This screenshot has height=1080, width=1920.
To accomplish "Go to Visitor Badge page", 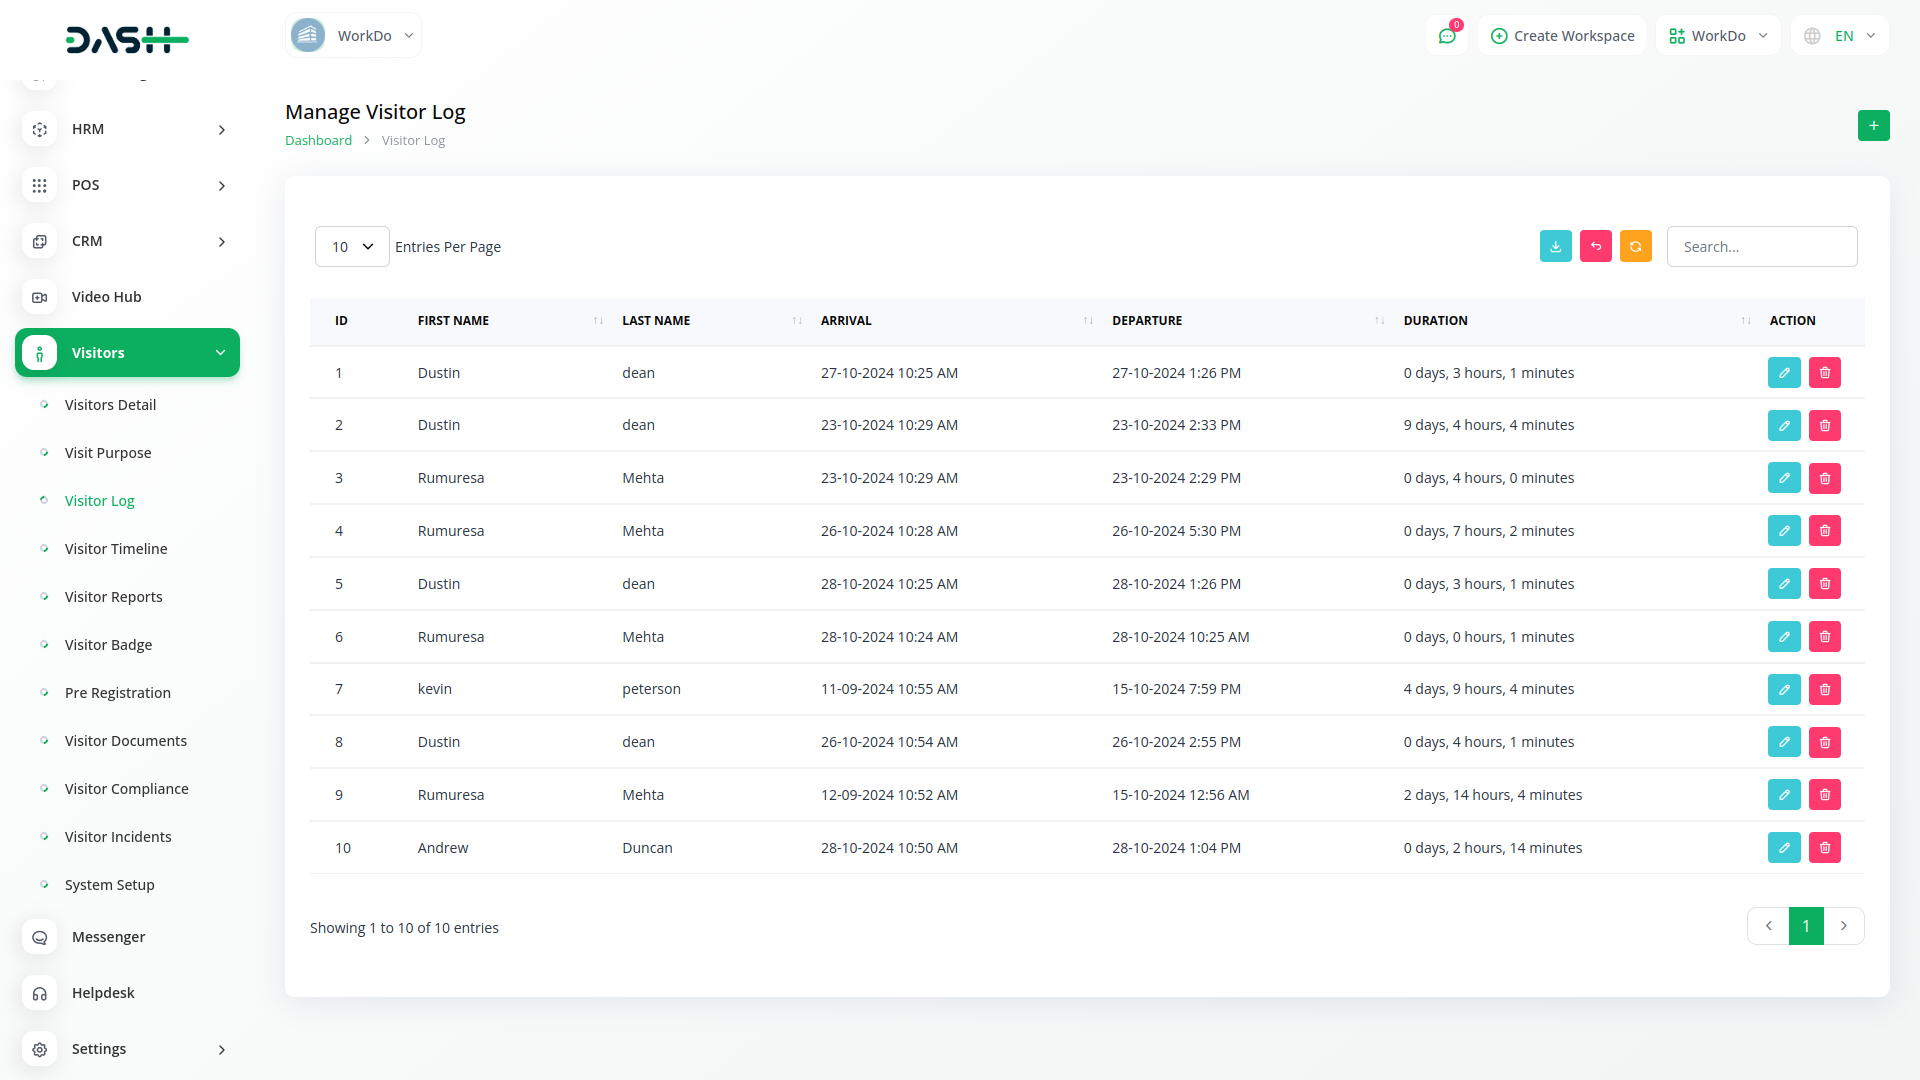I will 108,645.
